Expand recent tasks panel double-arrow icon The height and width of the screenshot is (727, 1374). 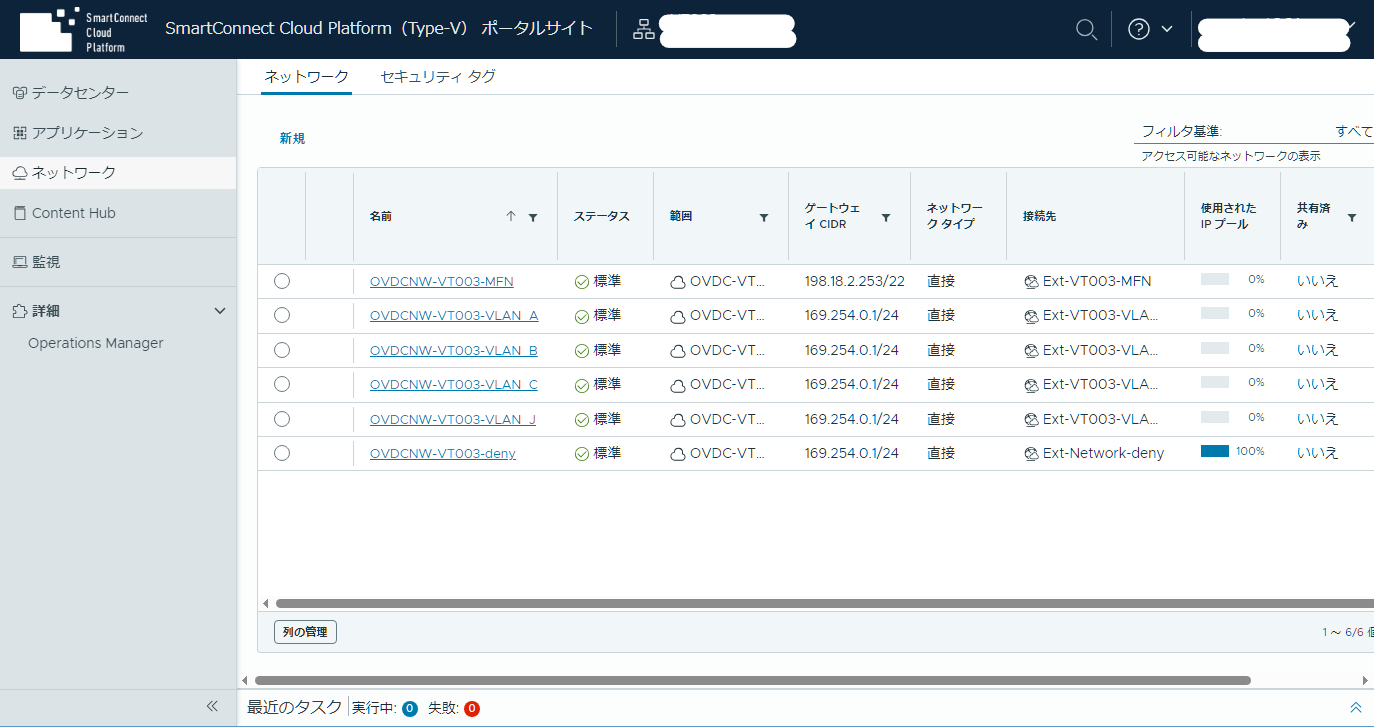click(x=1356, y=707)
